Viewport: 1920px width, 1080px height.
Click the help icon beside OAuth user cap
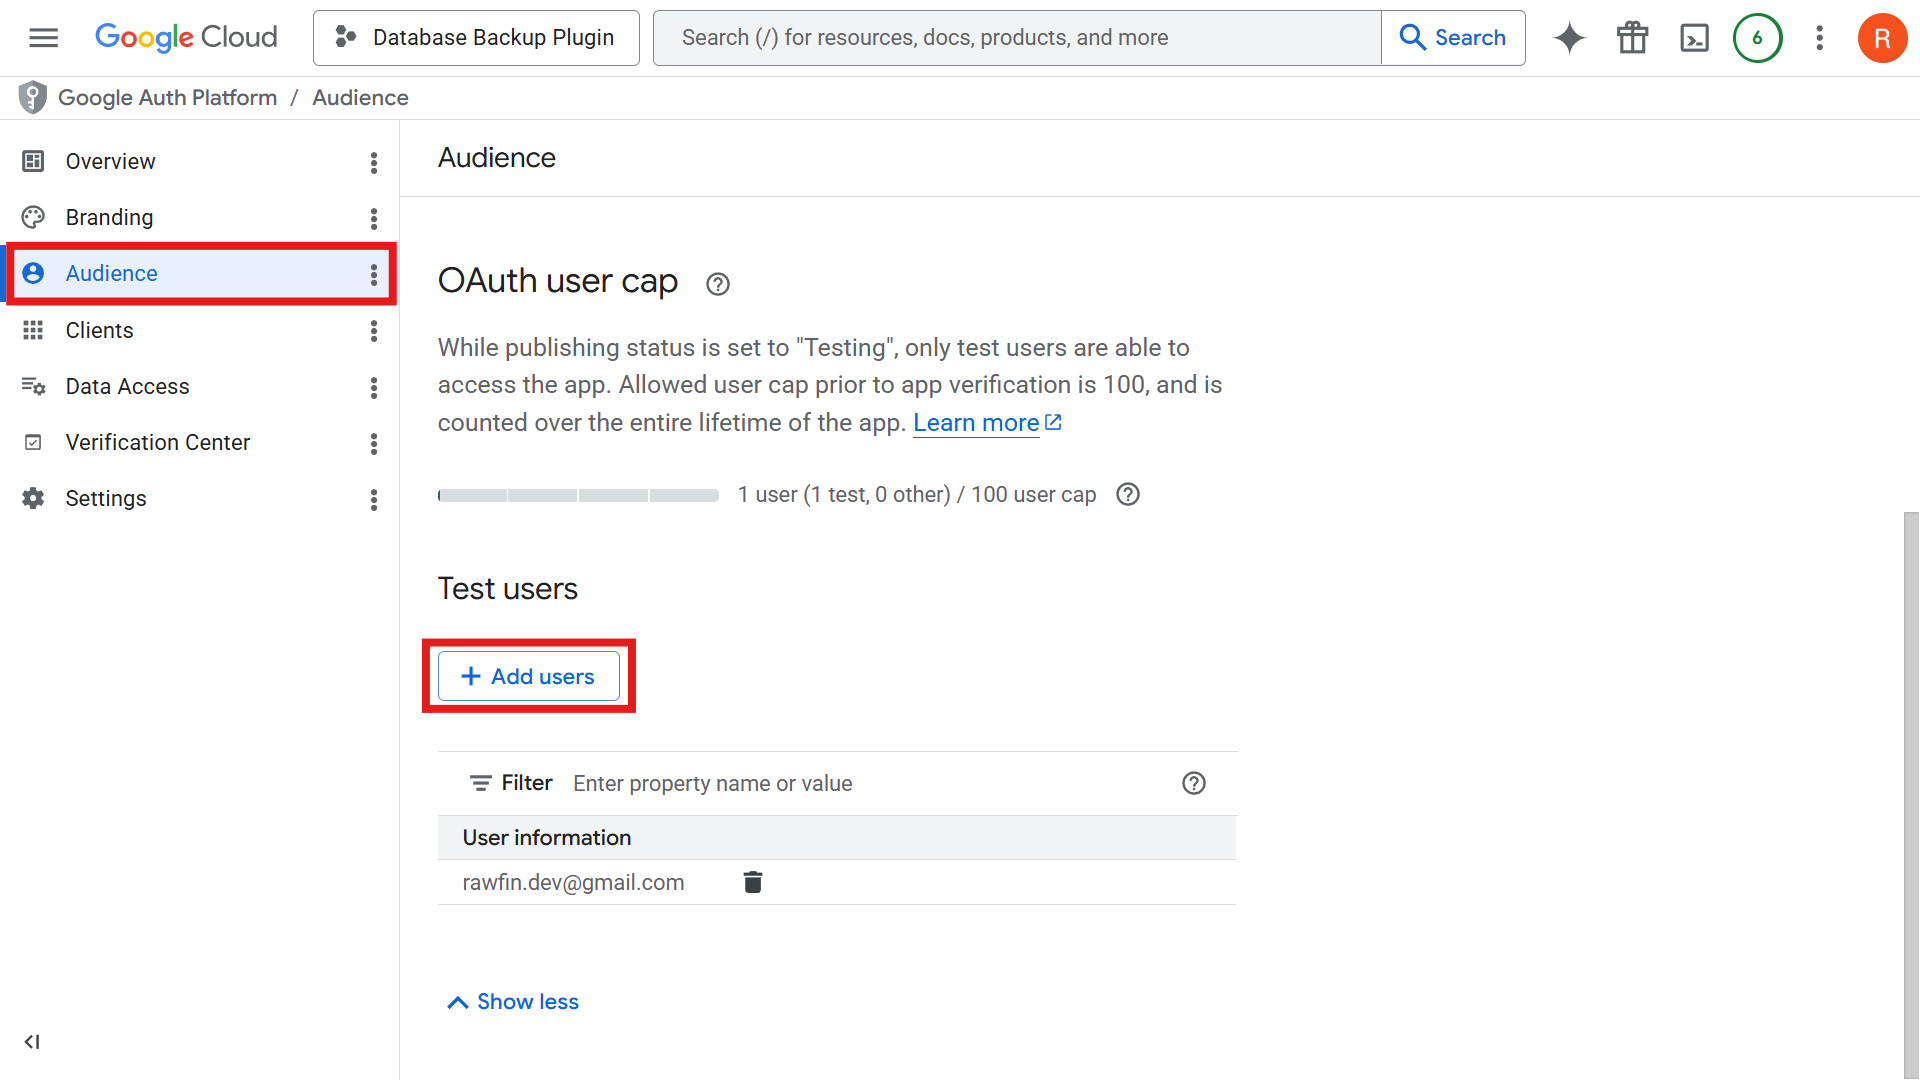coord(717,285)
